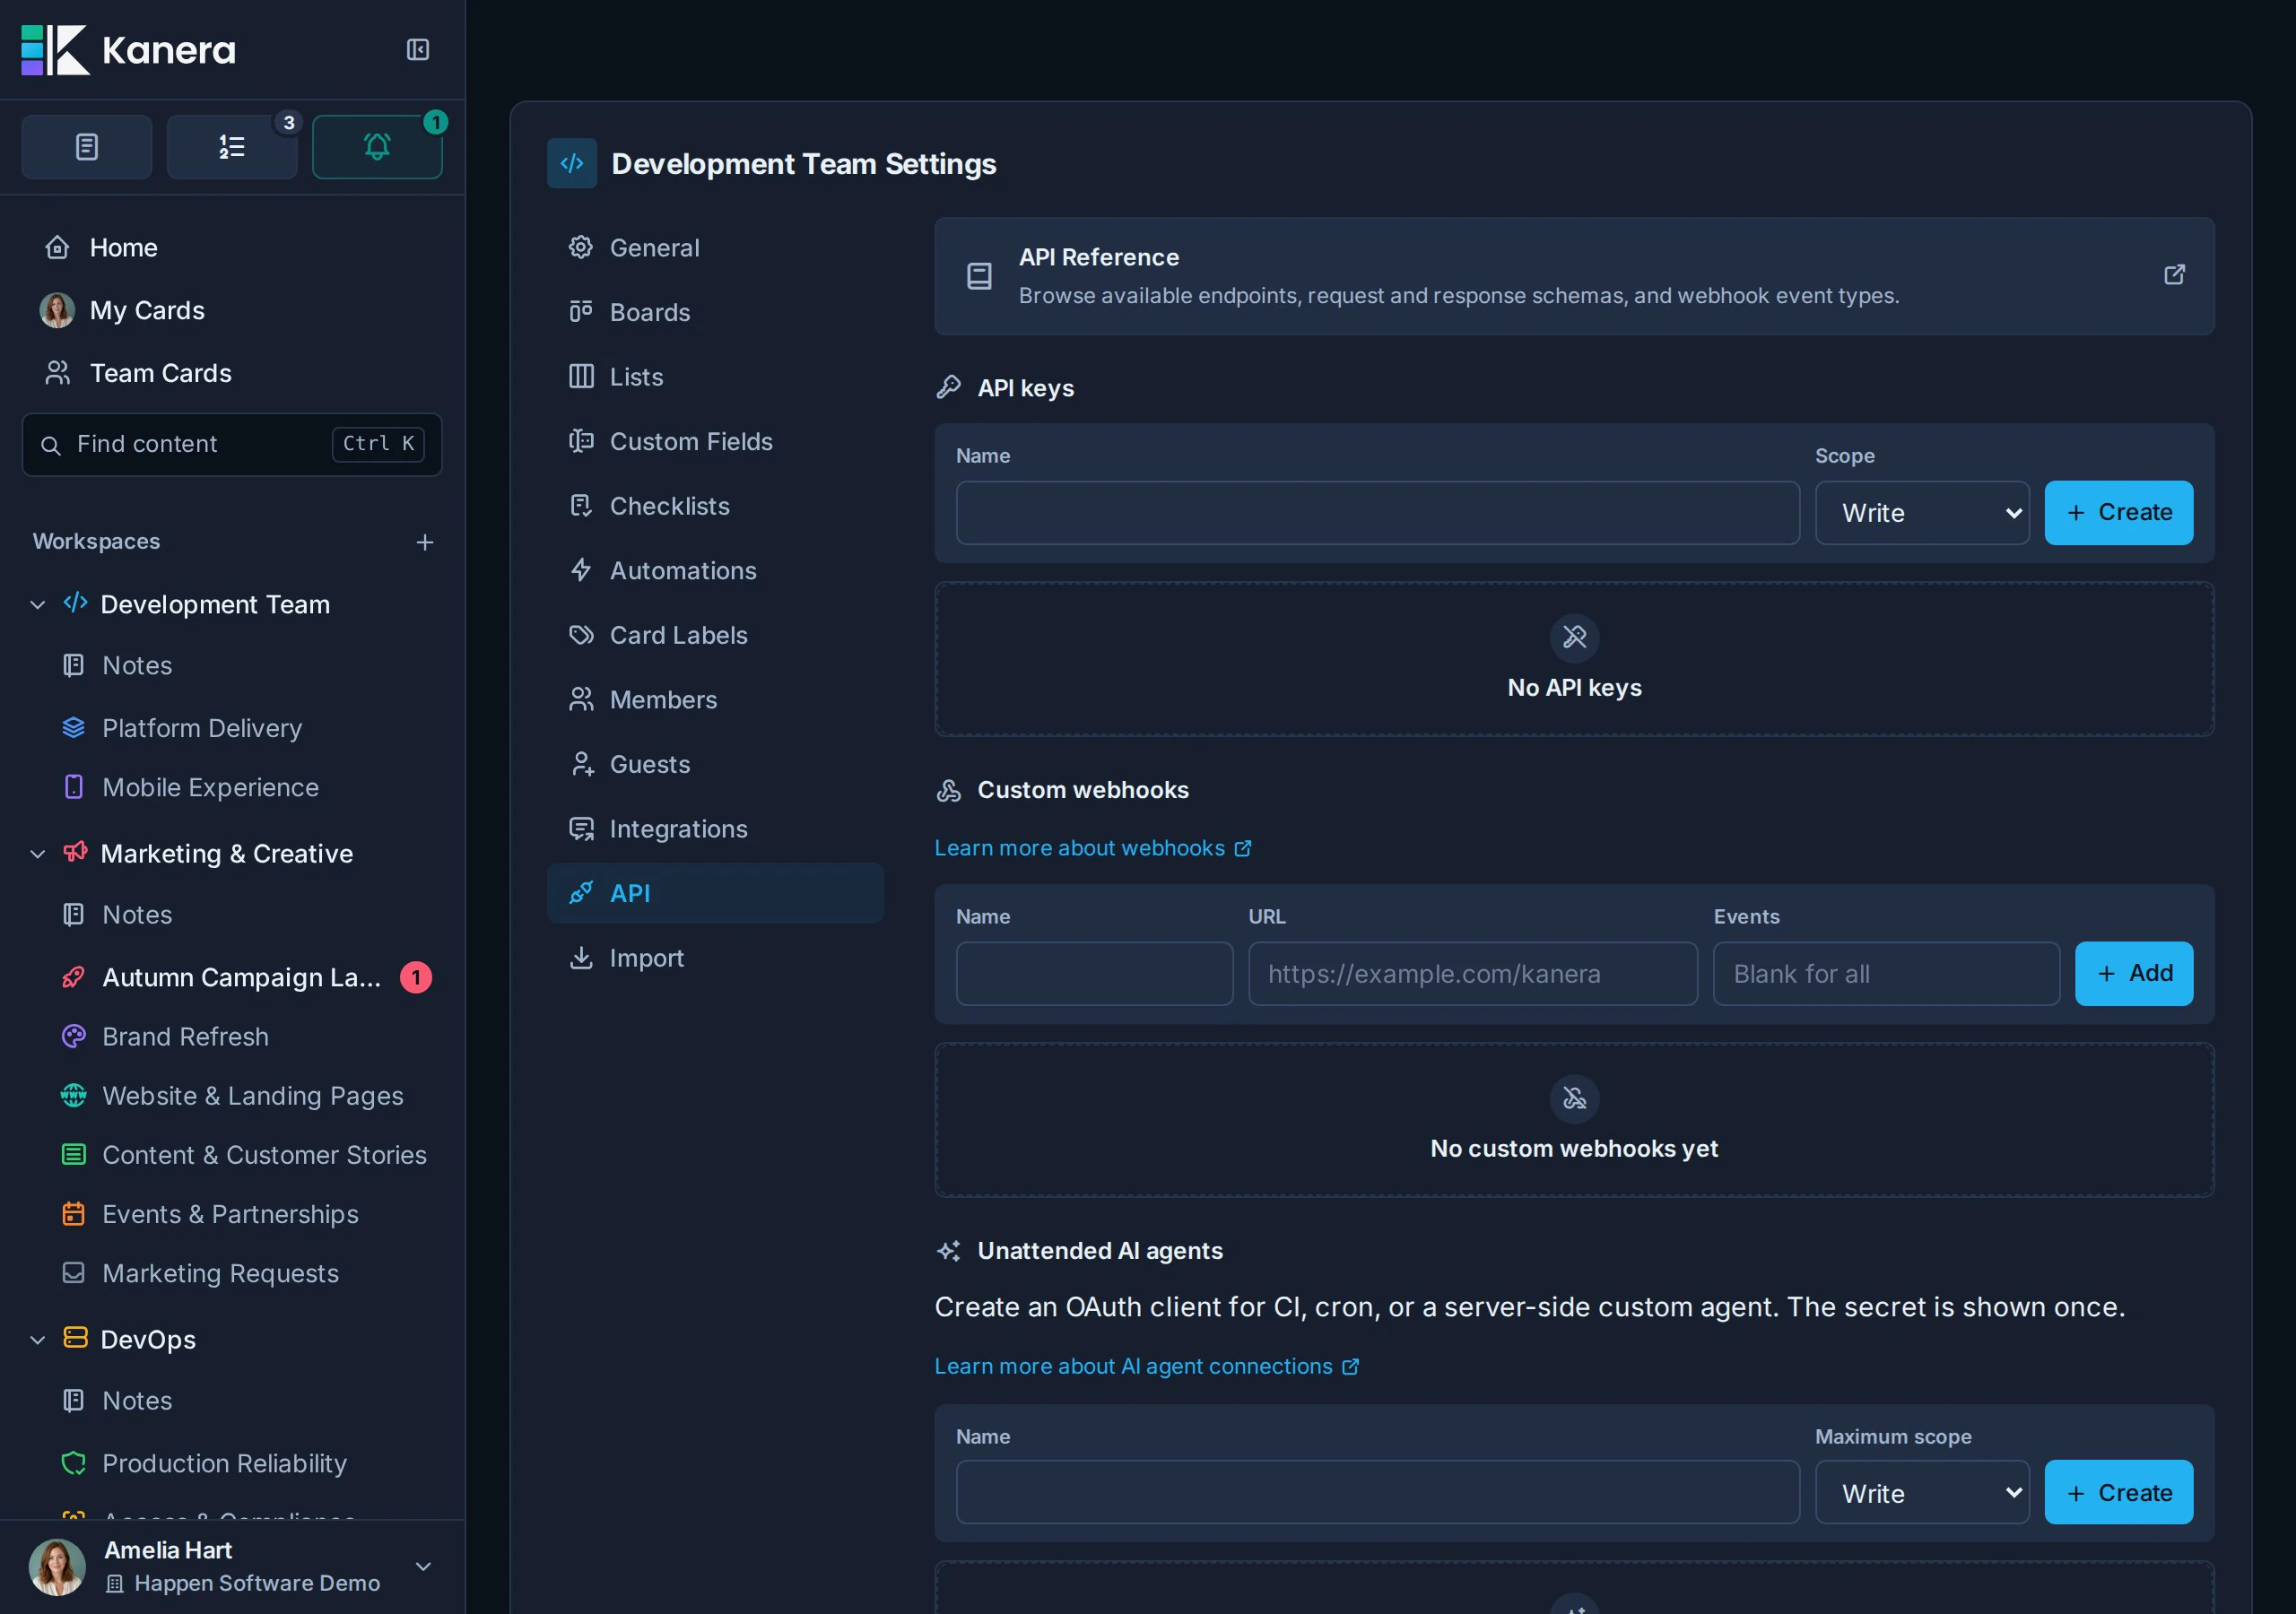Open the notes document icon button
This screenshot has height=1614, width=2296.
[x=87, y=147]
